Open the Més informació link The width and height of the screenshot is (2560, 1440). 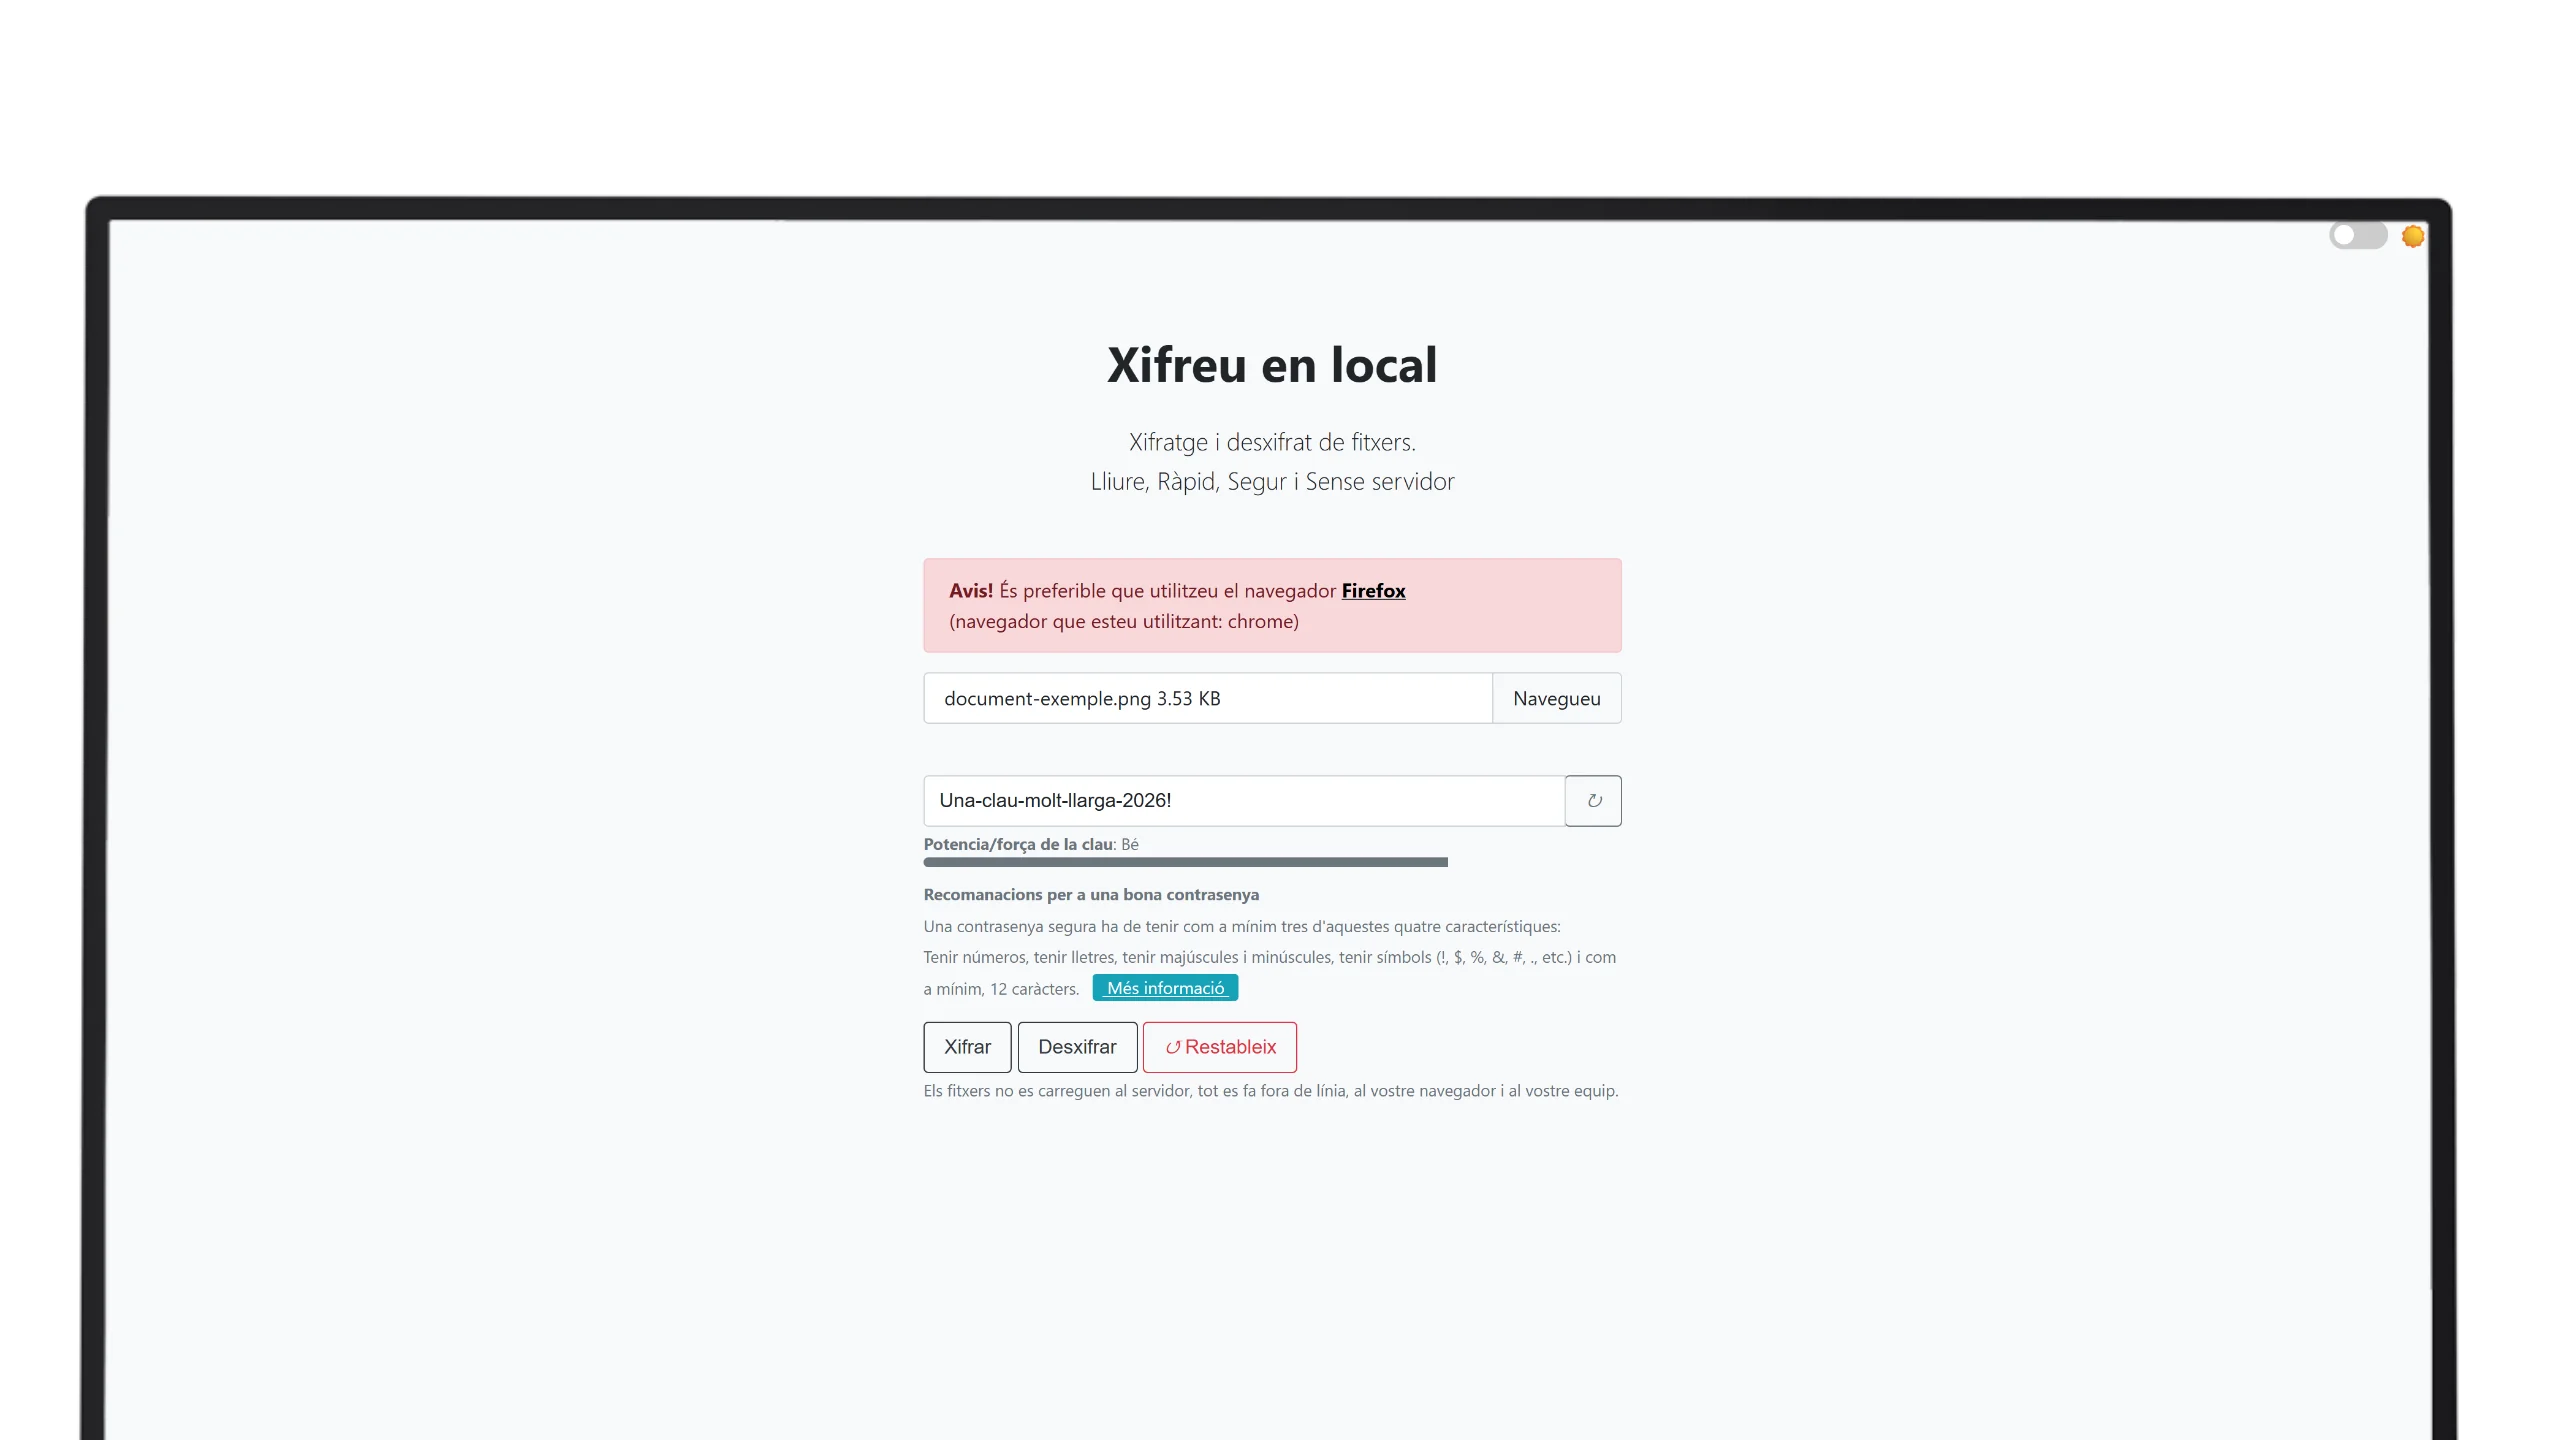pyautogui.click(x=1165, y=988)
